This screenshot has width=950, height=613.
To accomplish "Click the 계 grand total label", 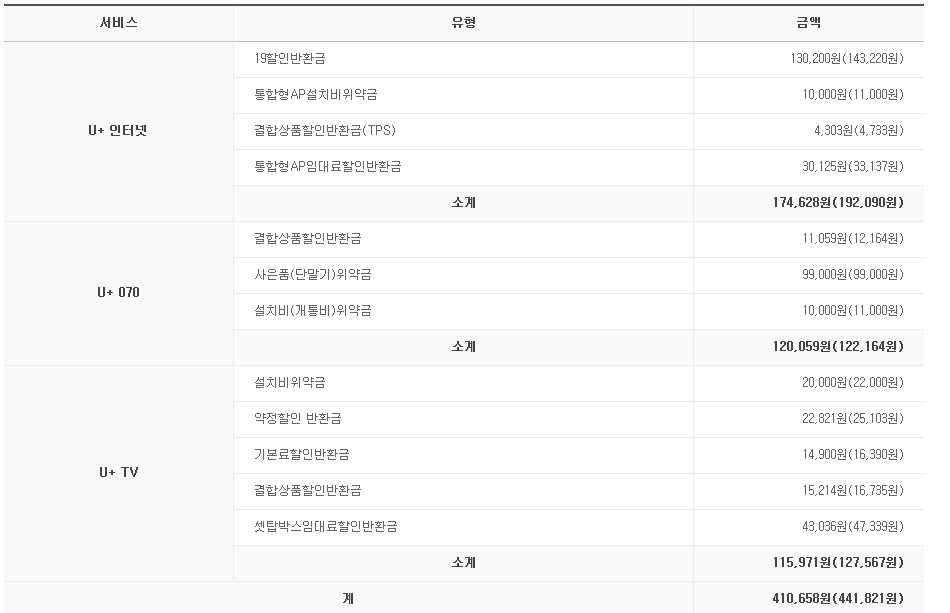I will tap(348, 599).
